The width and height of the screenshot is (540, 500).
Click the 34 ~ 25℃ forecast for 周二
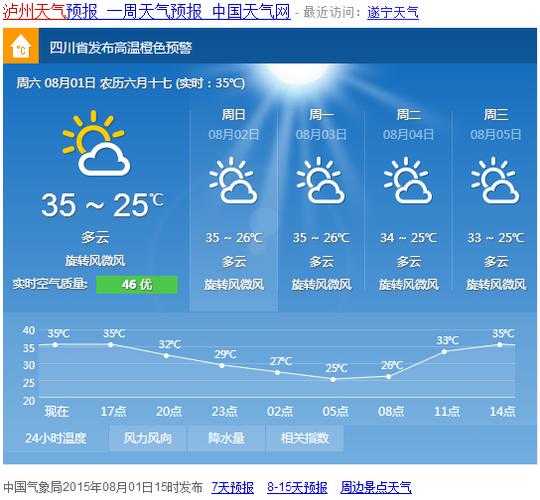pyautogui.click(x=408, y=238)
